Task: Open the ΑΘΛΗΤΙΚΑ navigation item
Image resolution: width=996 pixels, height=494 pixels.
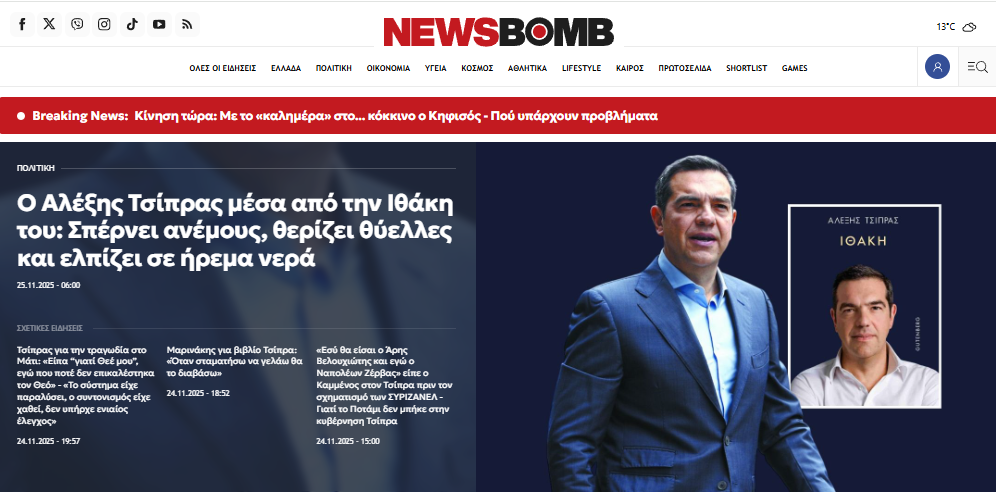Action: click(527, 69)
